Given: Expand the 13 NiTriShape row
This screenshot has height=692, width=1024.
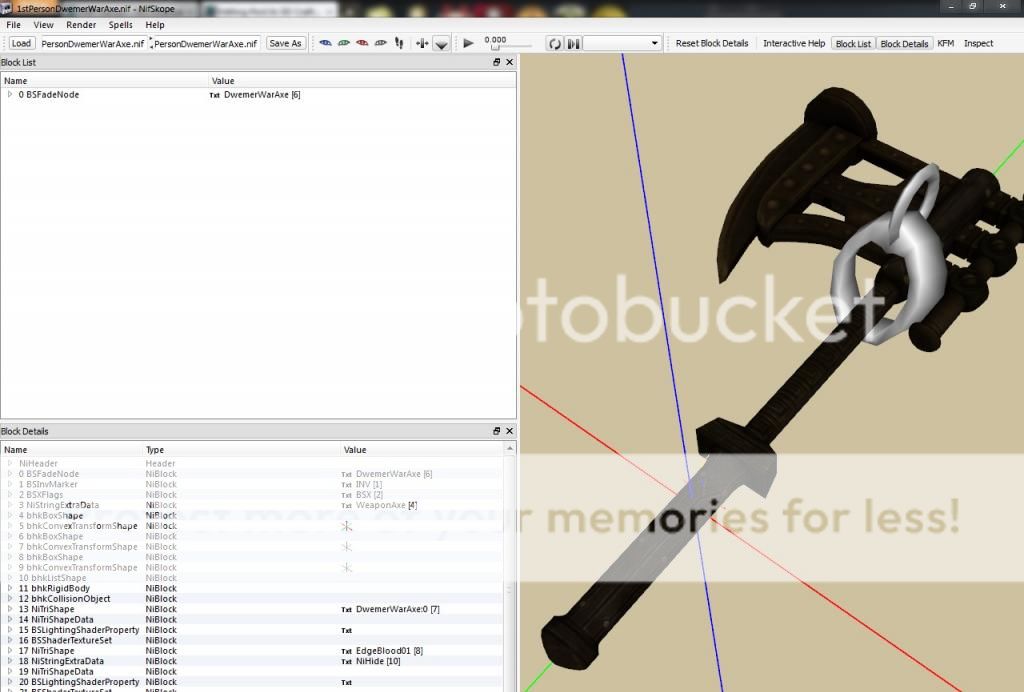Looking at the screenshot, I should click(x=10, y=609).
